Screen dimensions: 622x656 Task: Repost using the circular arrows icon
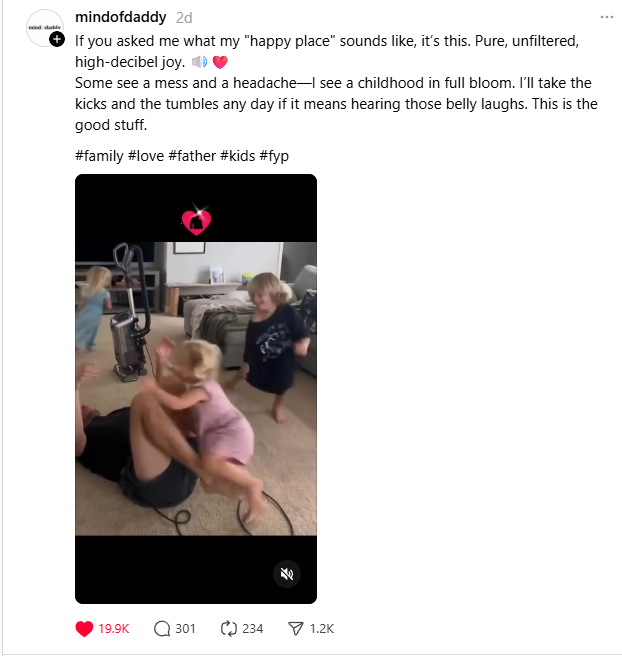[x=229, y=629]
